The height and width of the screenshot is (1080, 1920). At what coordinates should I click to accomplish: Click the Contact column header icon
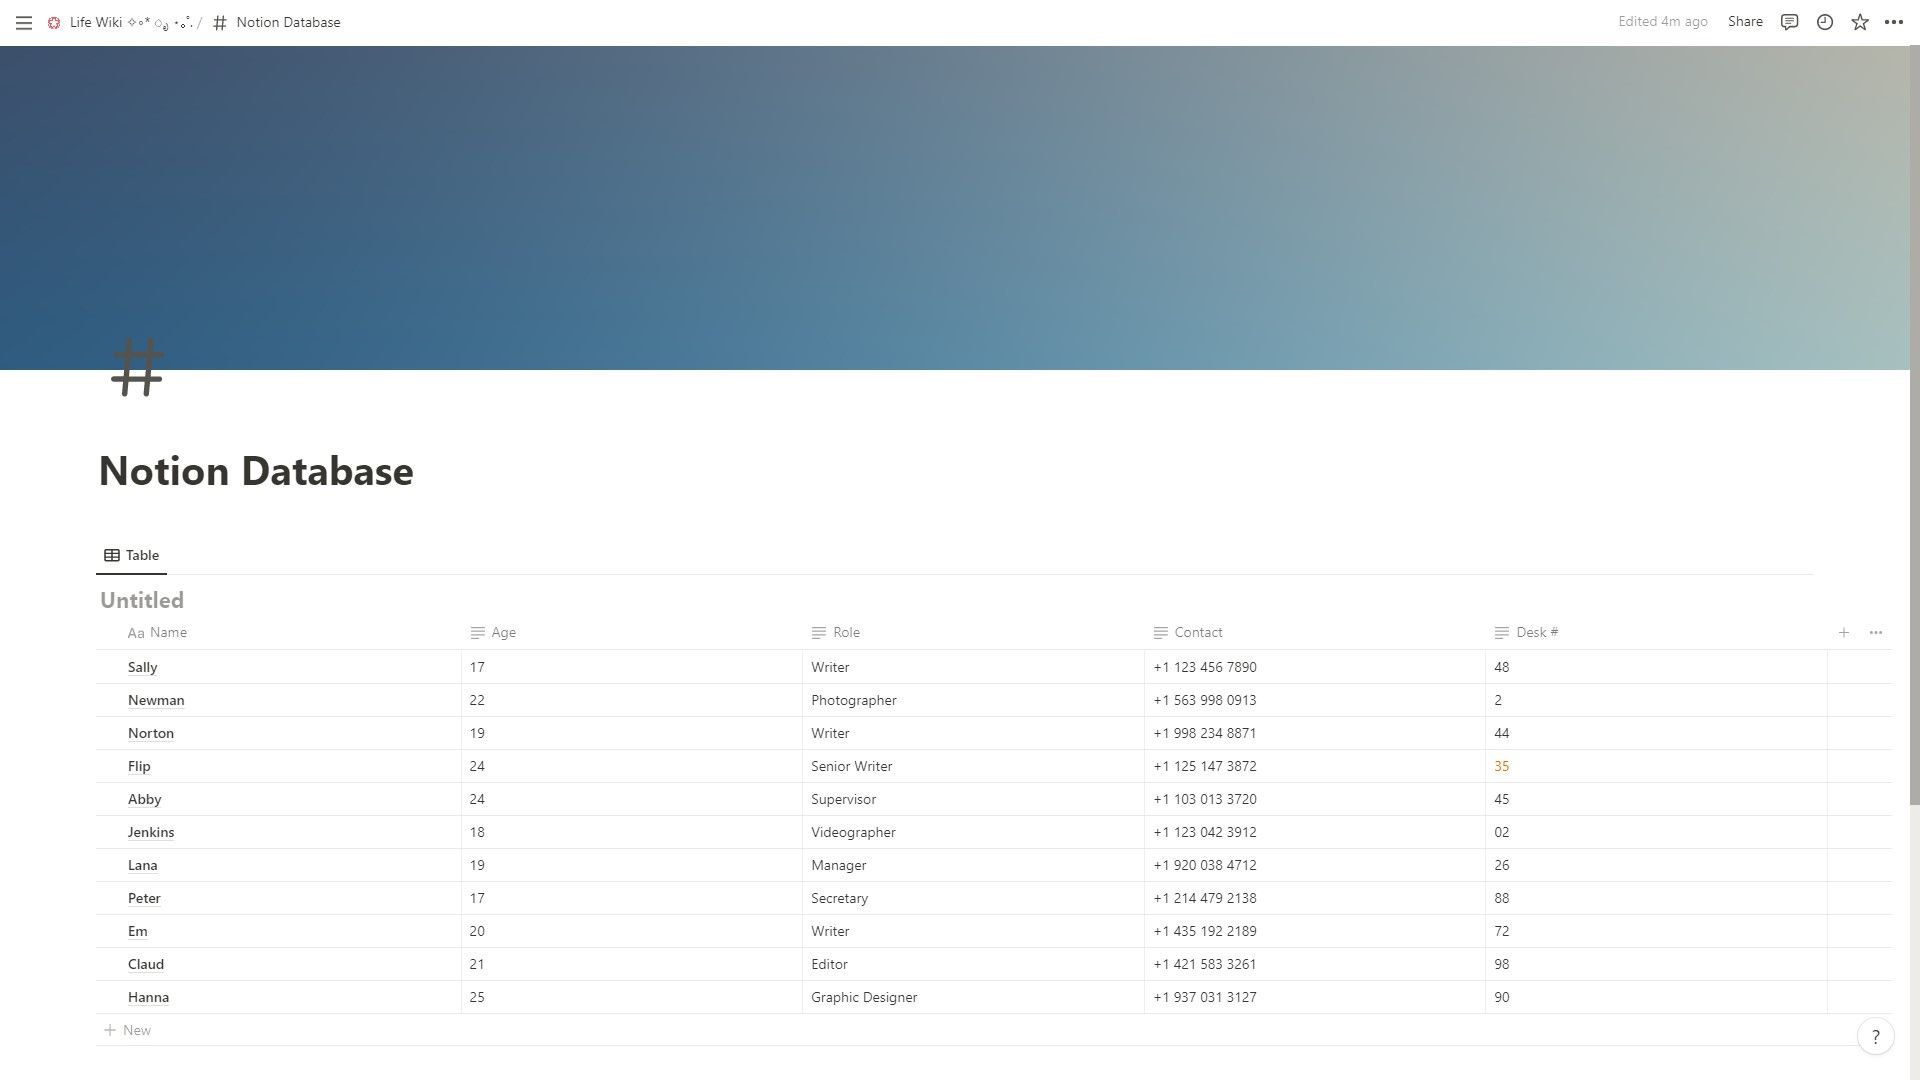pos(1160,633)
